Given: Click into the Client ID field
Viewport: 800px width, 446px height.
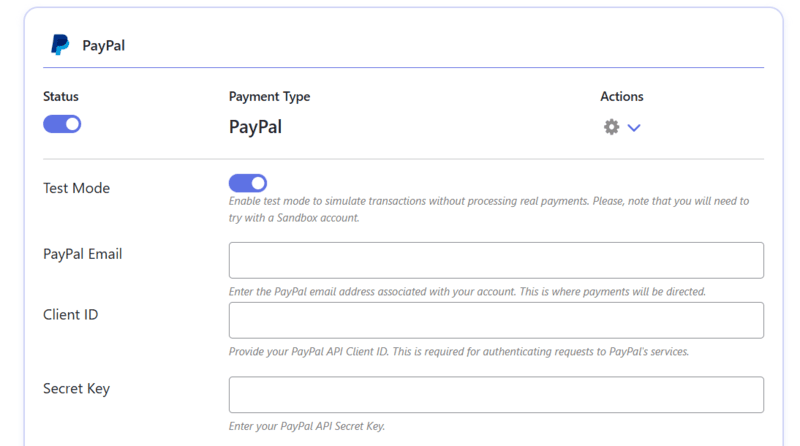Looking at the screenshot, I should tap(496, 320).
